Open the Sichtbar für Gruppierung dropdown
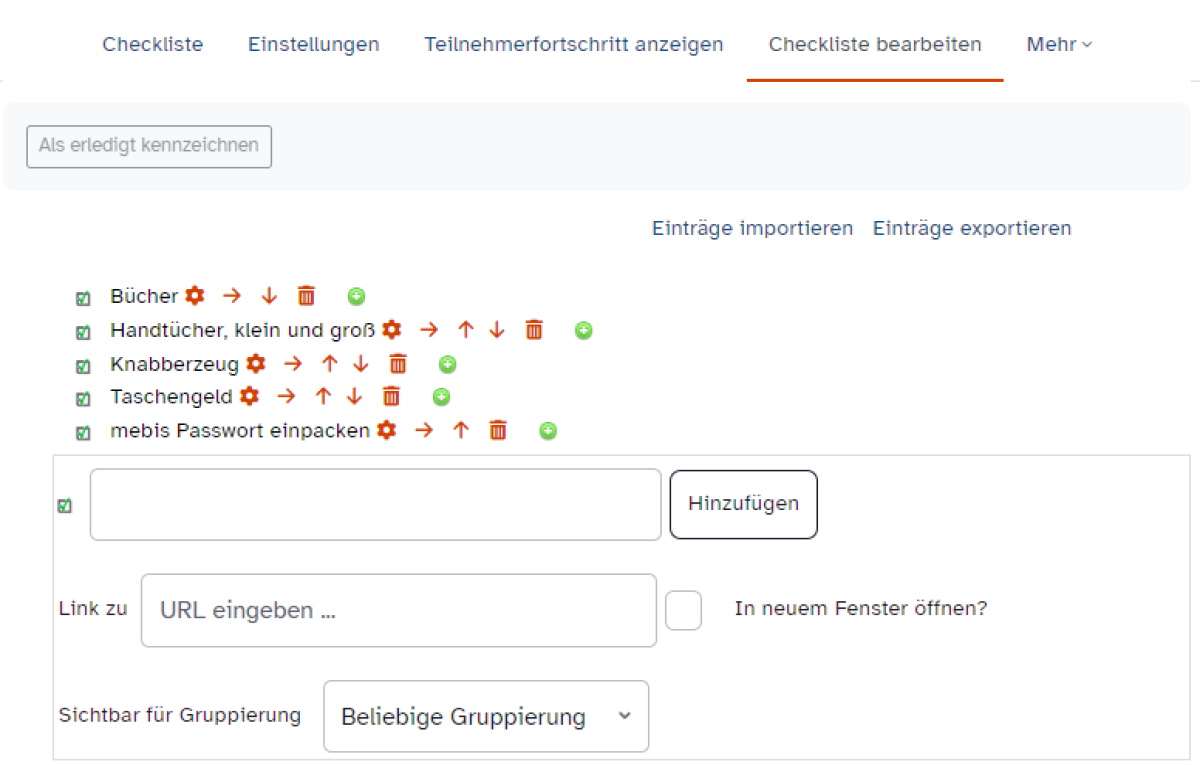The width and height of the screenshot is (1200, 765). [x=486, y=716]
